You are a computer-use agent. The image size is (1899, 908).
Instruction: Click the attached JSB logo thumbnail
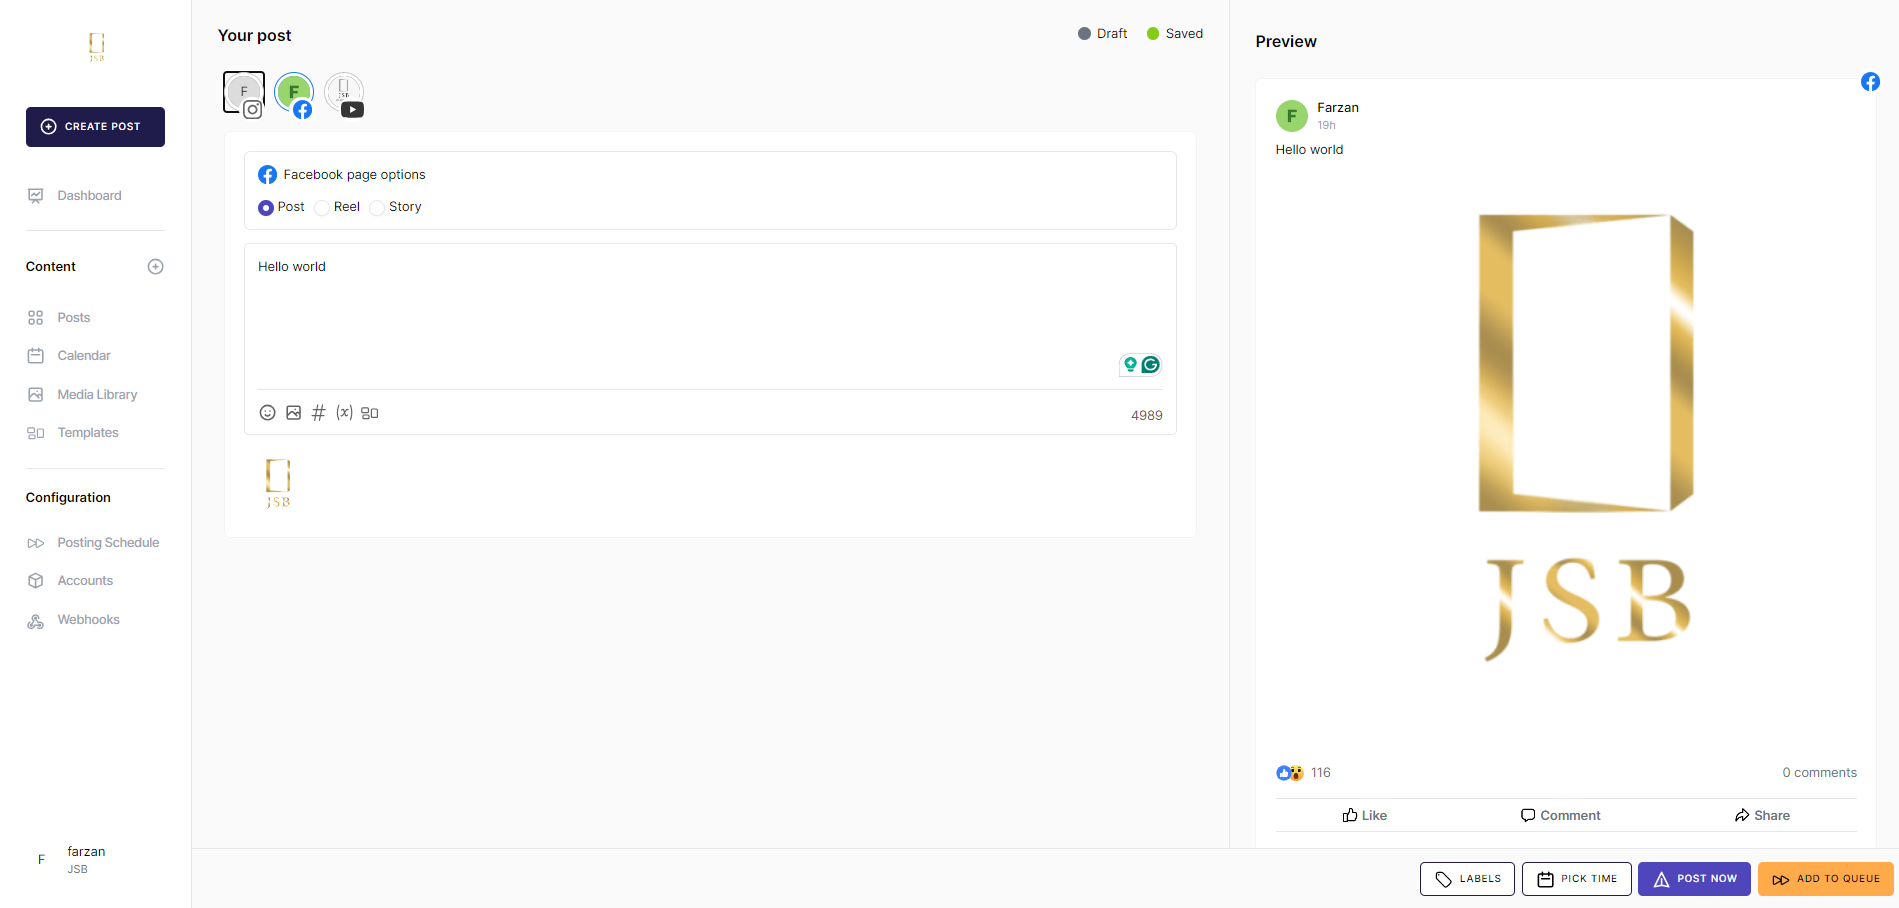[278, 484]
